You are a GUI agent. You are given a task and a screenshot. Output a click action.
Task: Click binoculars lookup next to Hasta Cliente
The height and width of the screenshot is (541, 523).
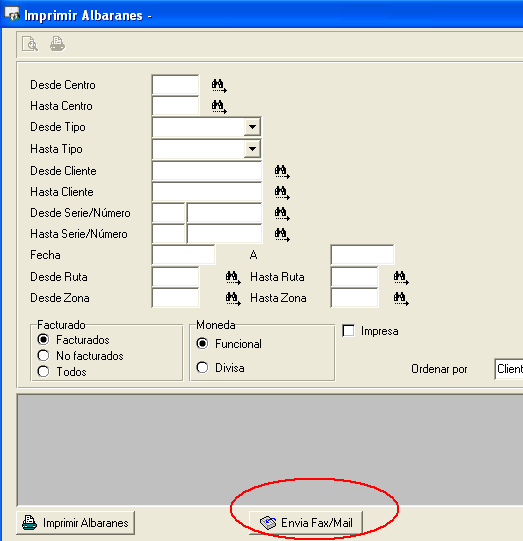coord(282,193)
